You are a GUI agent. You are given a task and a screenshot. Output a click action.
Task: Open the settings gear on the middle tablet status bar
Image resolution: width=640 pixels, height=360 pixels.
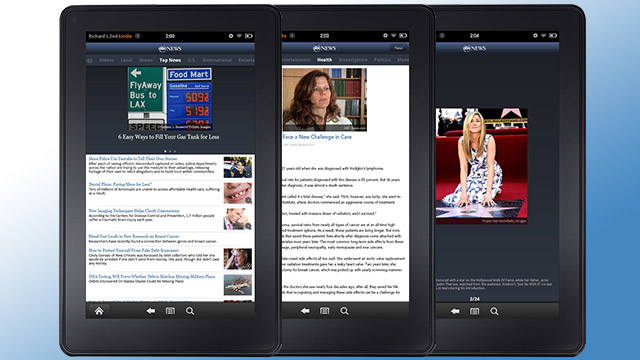[x=385, y=36]
